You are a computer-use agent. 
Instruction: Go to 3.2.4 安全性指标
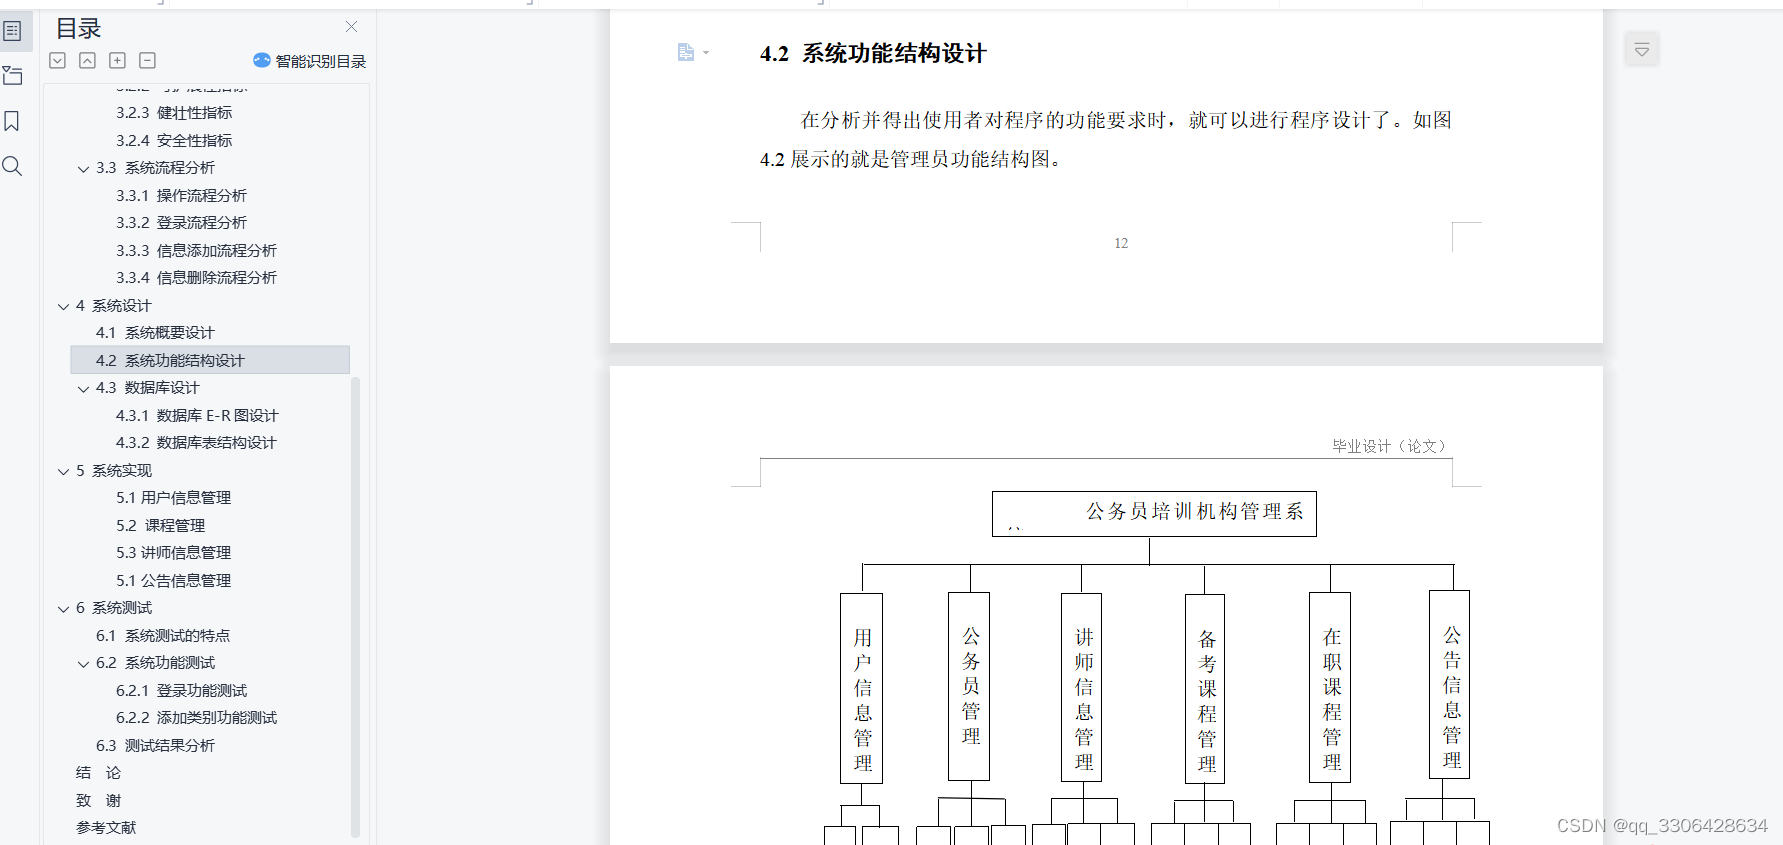tap(174, 141)
